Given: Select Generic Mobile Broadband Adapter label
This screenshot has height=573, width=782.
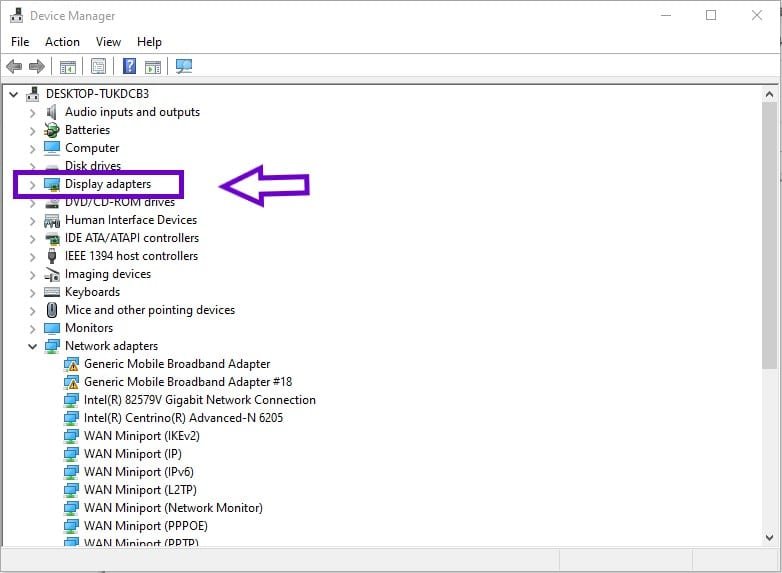Looking at the screenshot, I should click(x=177, y=364).
